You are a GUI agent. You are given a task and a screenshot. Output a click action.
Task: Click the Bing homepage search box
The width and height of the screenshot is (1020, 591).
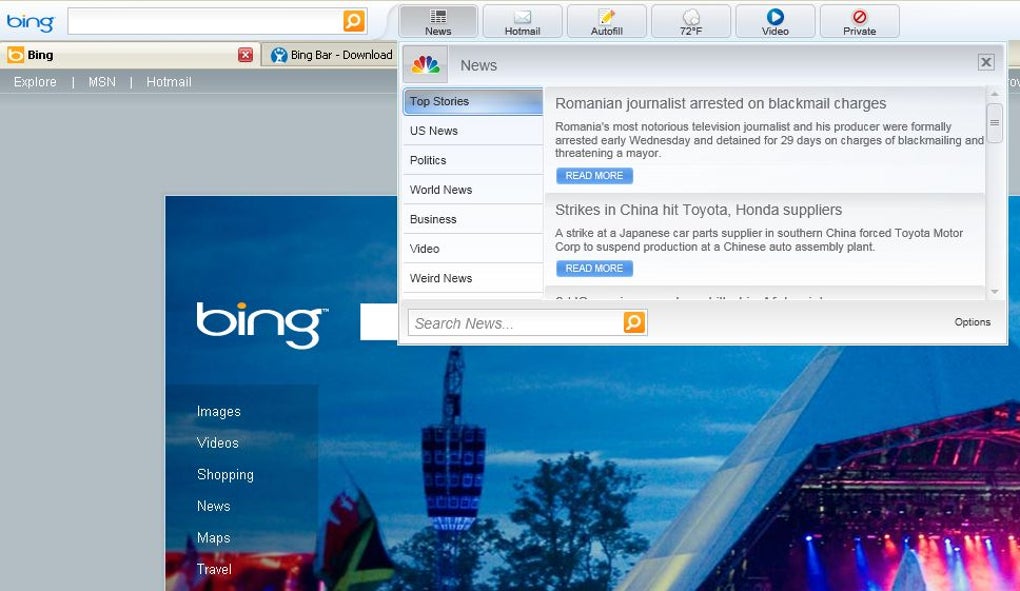(x=379, y=322)
